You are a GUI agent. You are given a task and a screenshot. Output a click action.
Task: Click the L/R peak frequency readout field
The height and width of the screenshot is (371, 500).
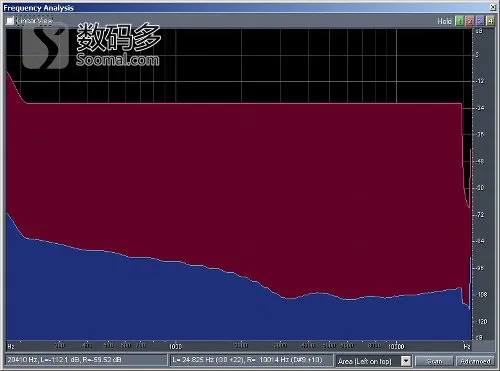pos(252,360)
